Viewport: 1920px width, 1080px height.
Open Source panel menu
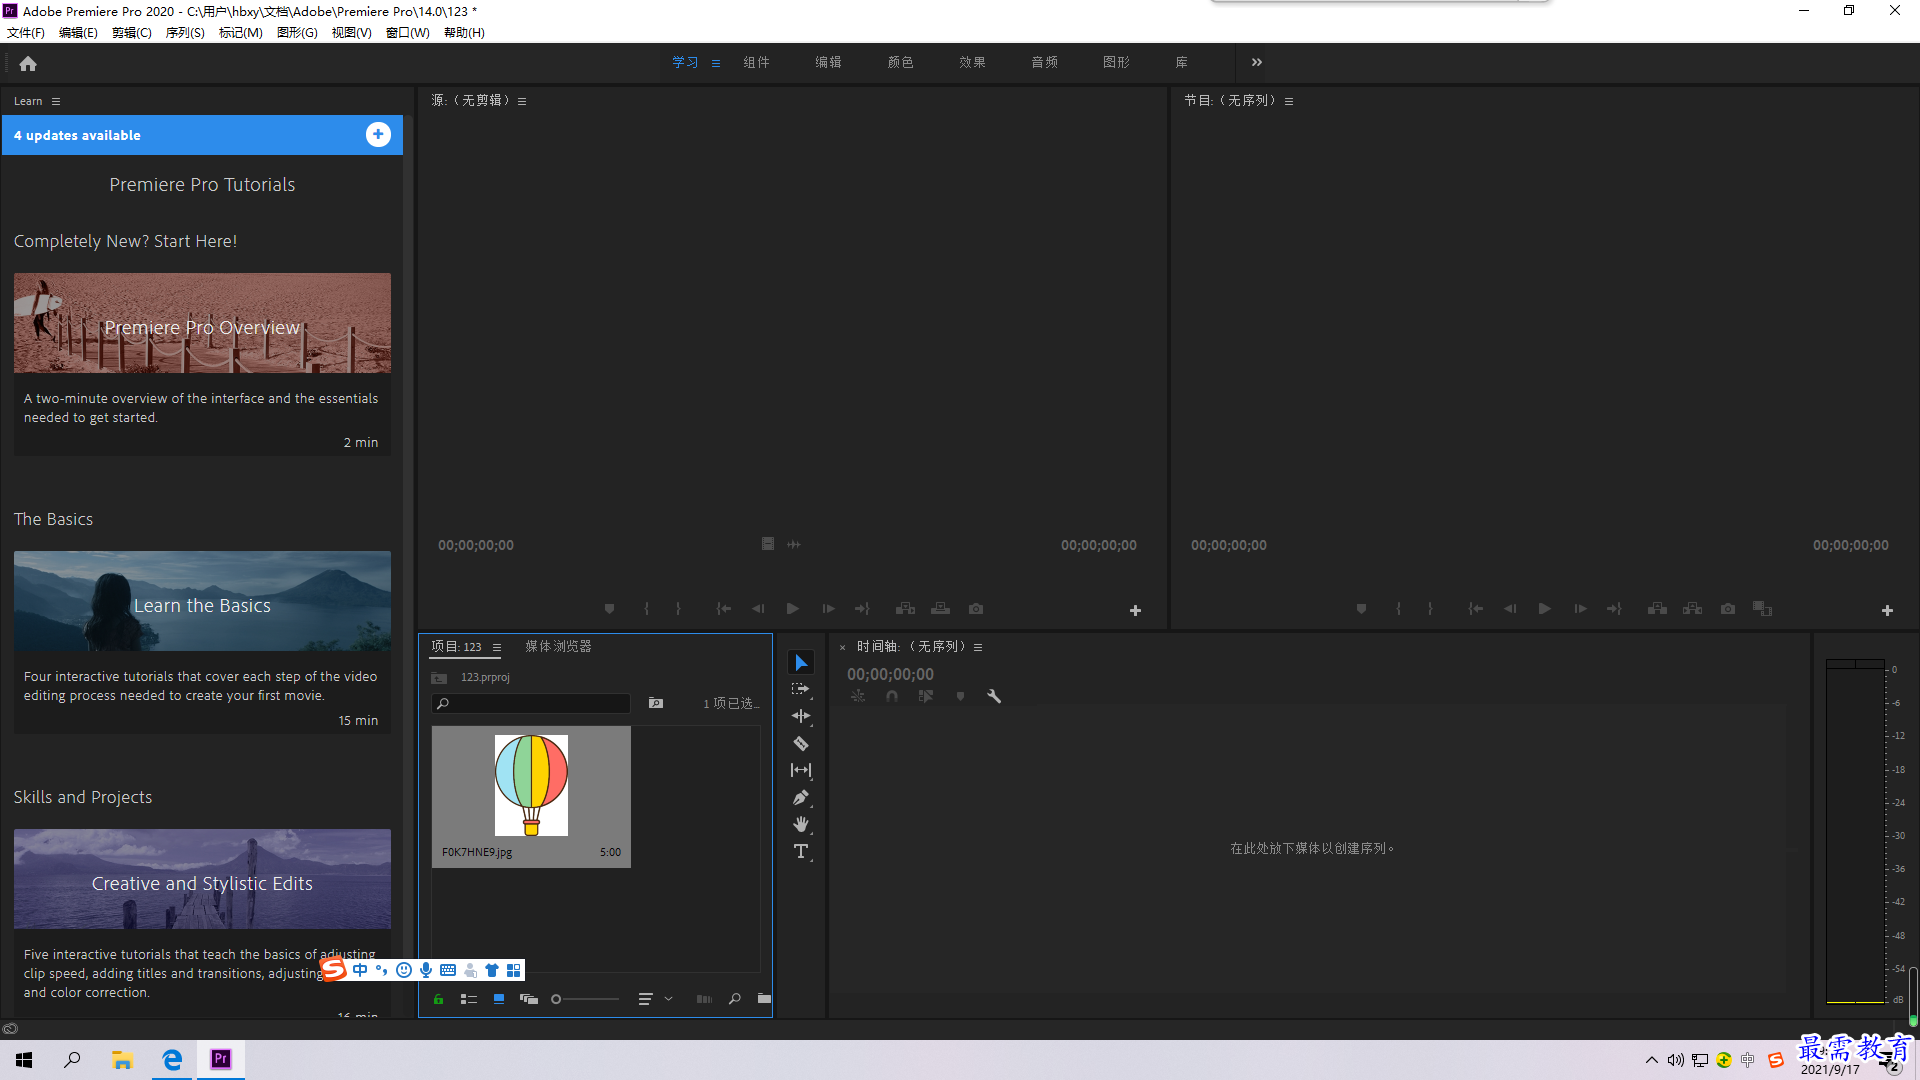pos(522,101)
